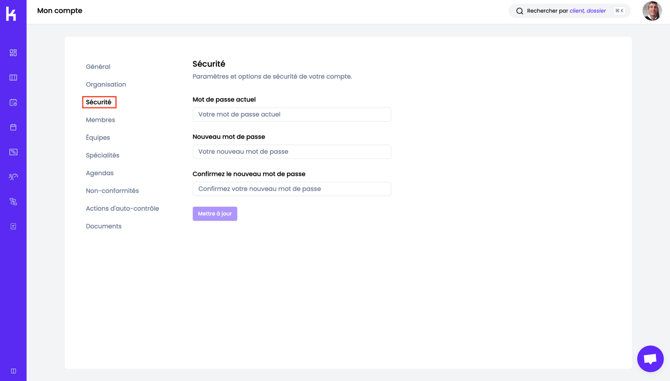Viewport: 670px width, 381px height.
Task: Toggle the sidebar collapse icon at bottom
Action: [13, 371]
